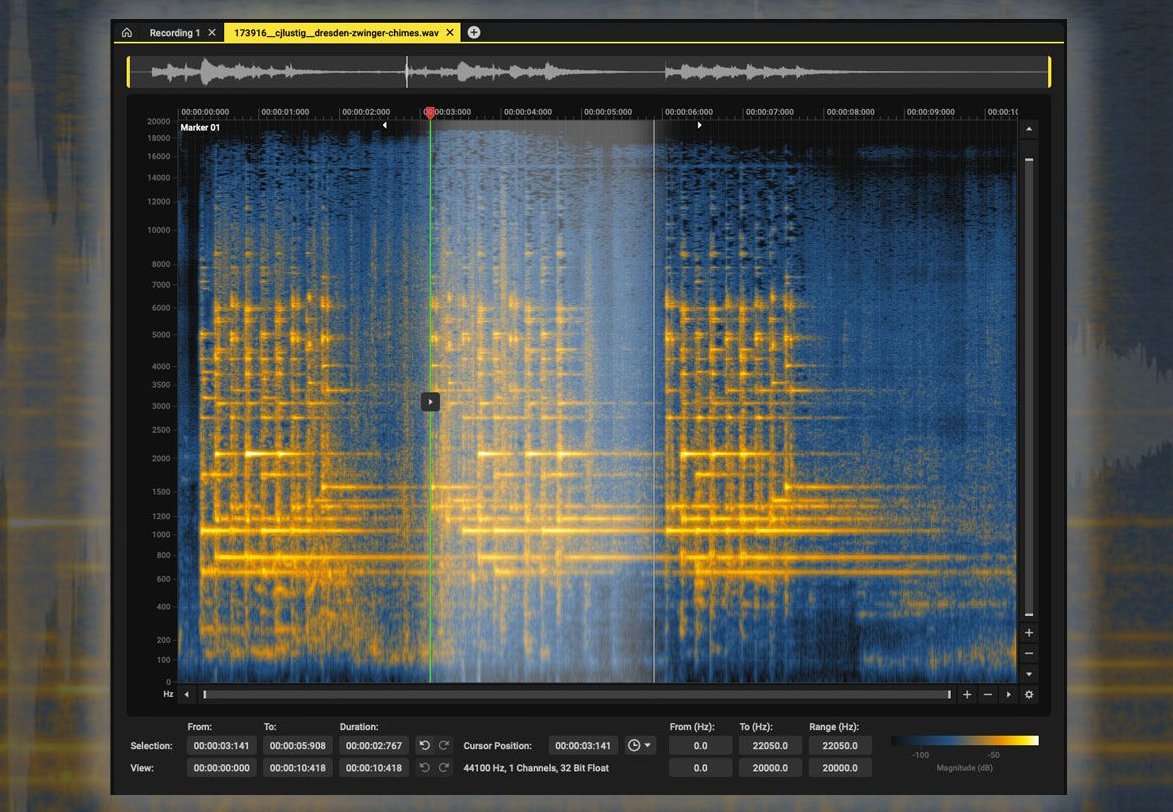Viewport: 1173px width, 812px height.
Task: Start playback with the play button on the playhead
Action: [430, 402]
